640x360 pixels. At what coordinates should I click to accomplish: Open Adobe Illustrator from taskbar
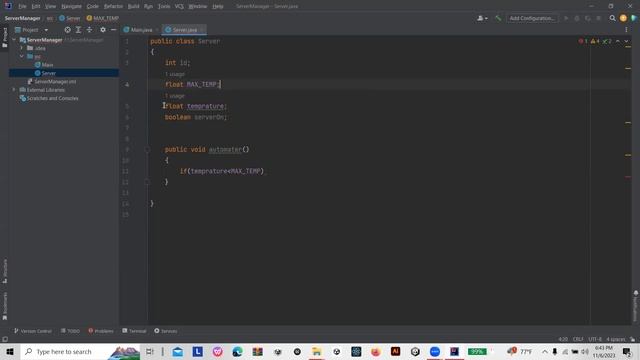pyautogui.click(x=395, y=351)
